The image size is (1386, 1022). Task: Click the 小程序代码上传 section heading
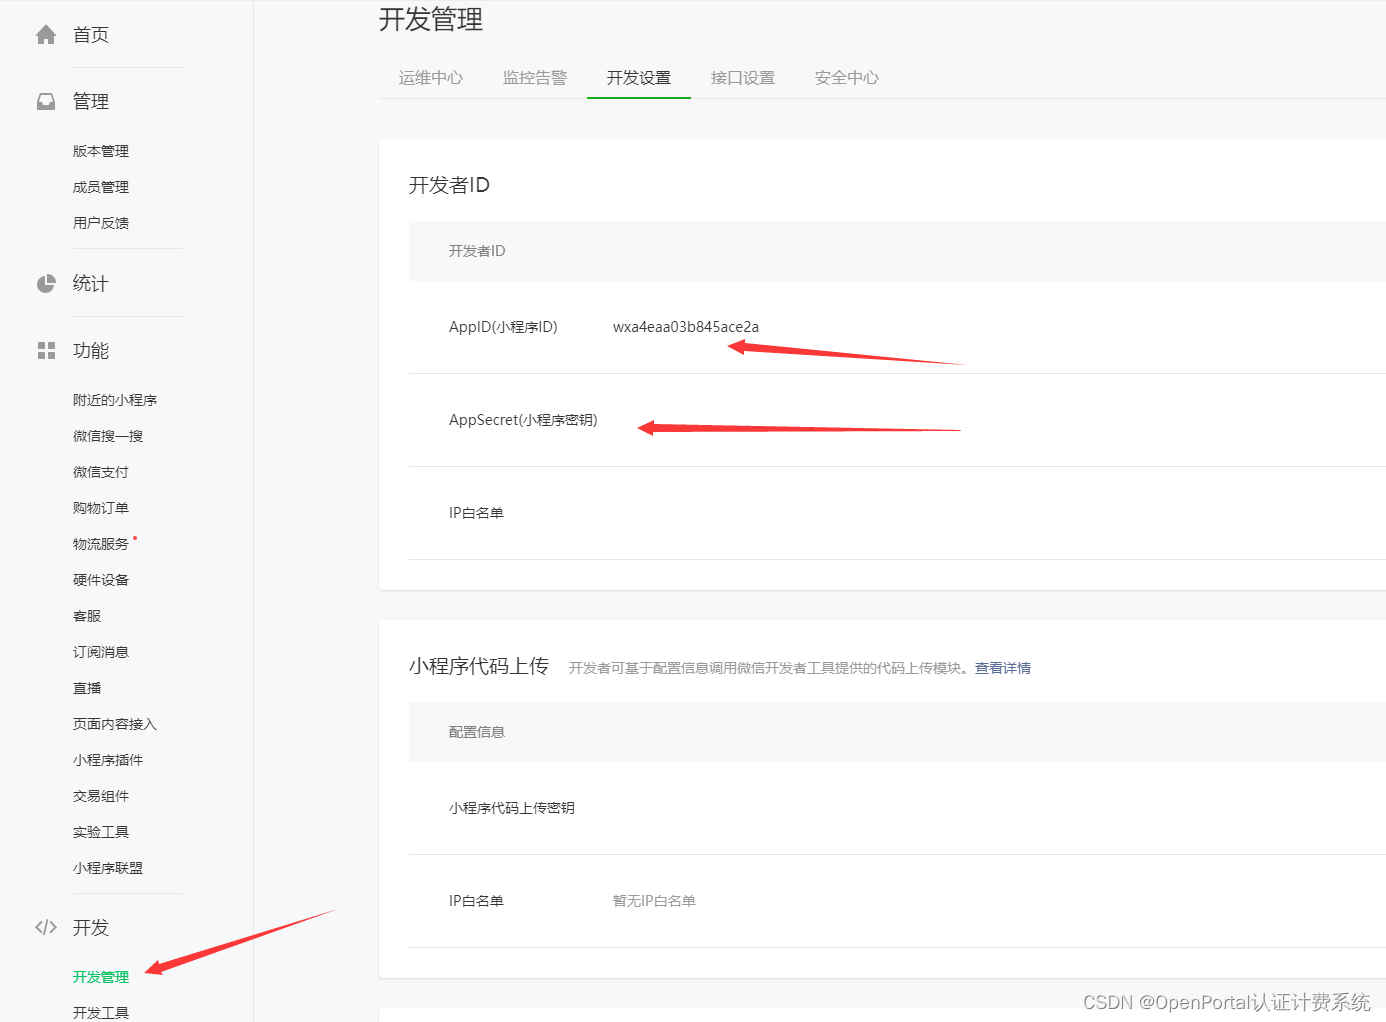479,666
